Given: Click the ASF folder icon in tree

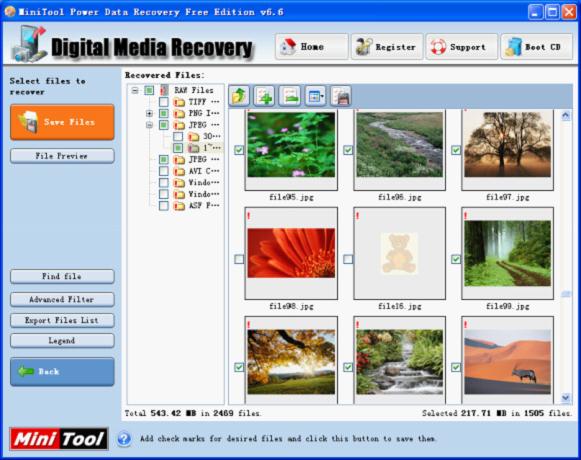Looking at the screenshot, I should coord(179,206).
